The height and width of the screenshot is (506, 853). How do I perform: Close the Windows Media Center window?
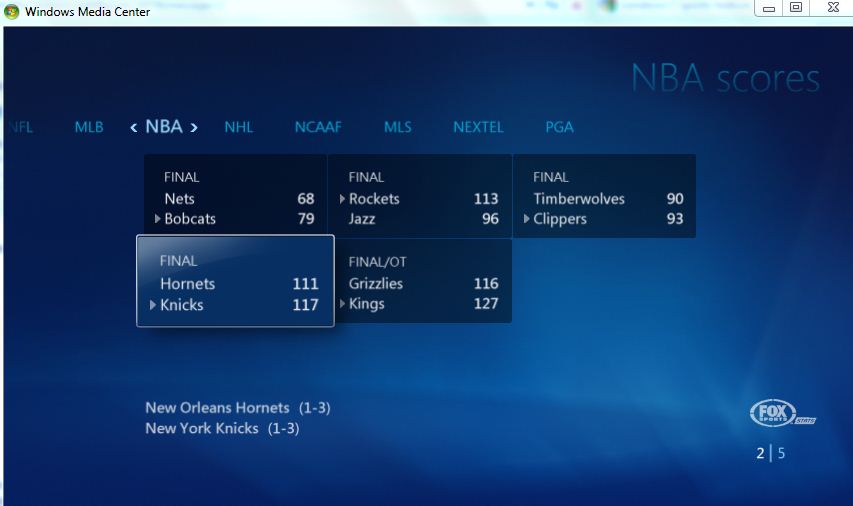point(833,8)
